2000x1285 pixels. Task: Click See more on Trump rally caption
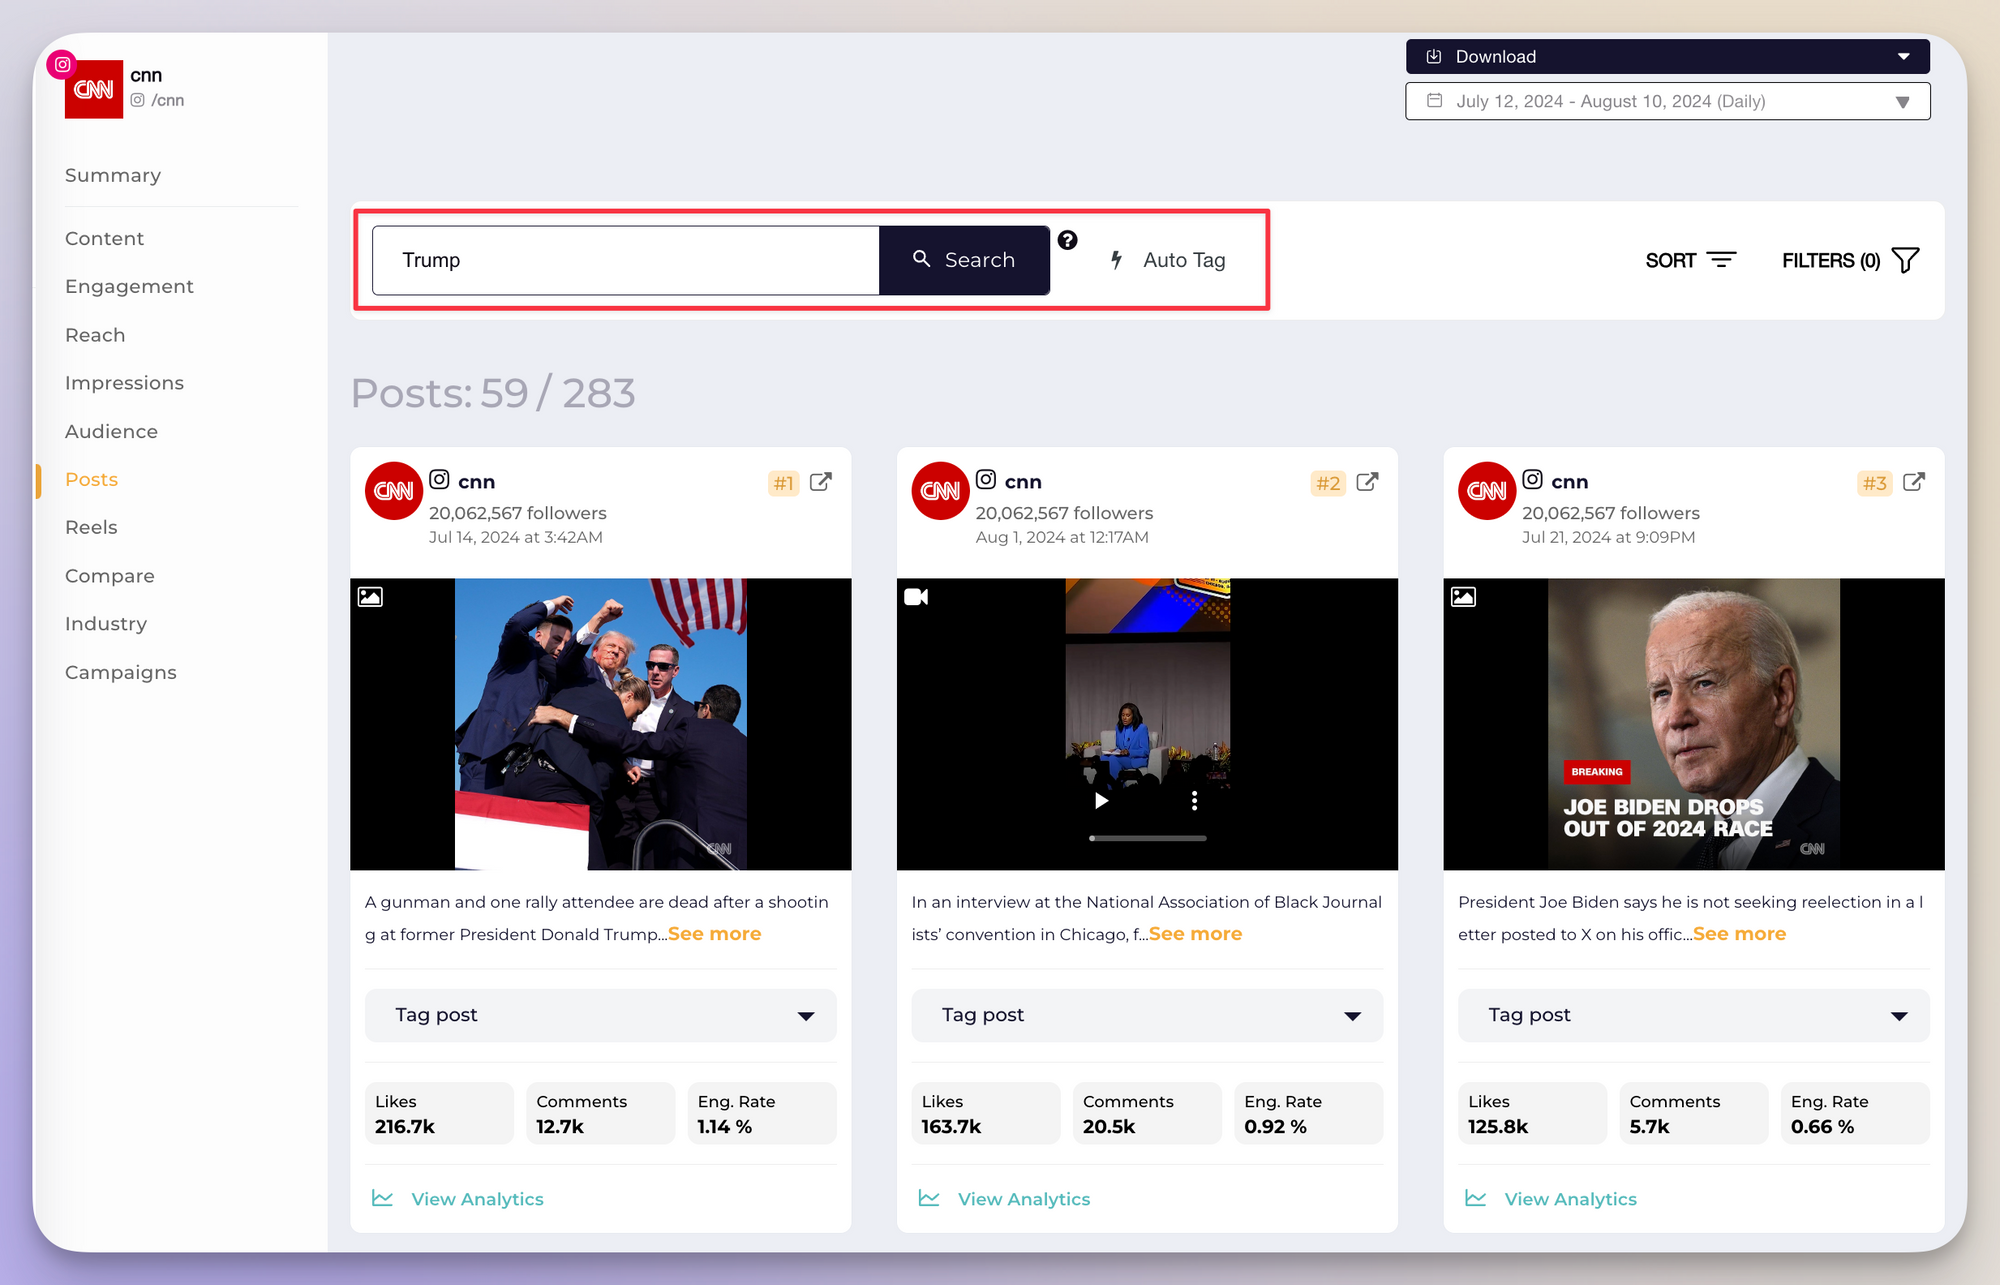click(714, 934)
